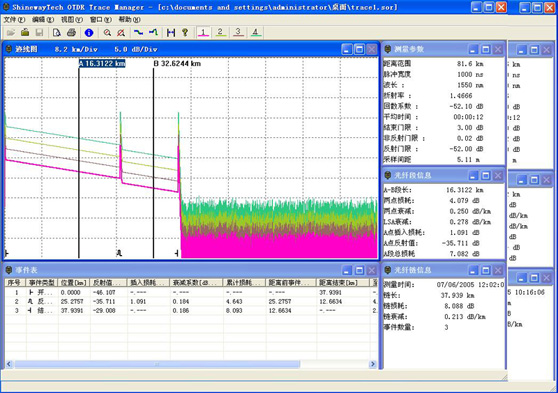
Task: Toggle trace 1 magenta button
Action: (203, 33)
